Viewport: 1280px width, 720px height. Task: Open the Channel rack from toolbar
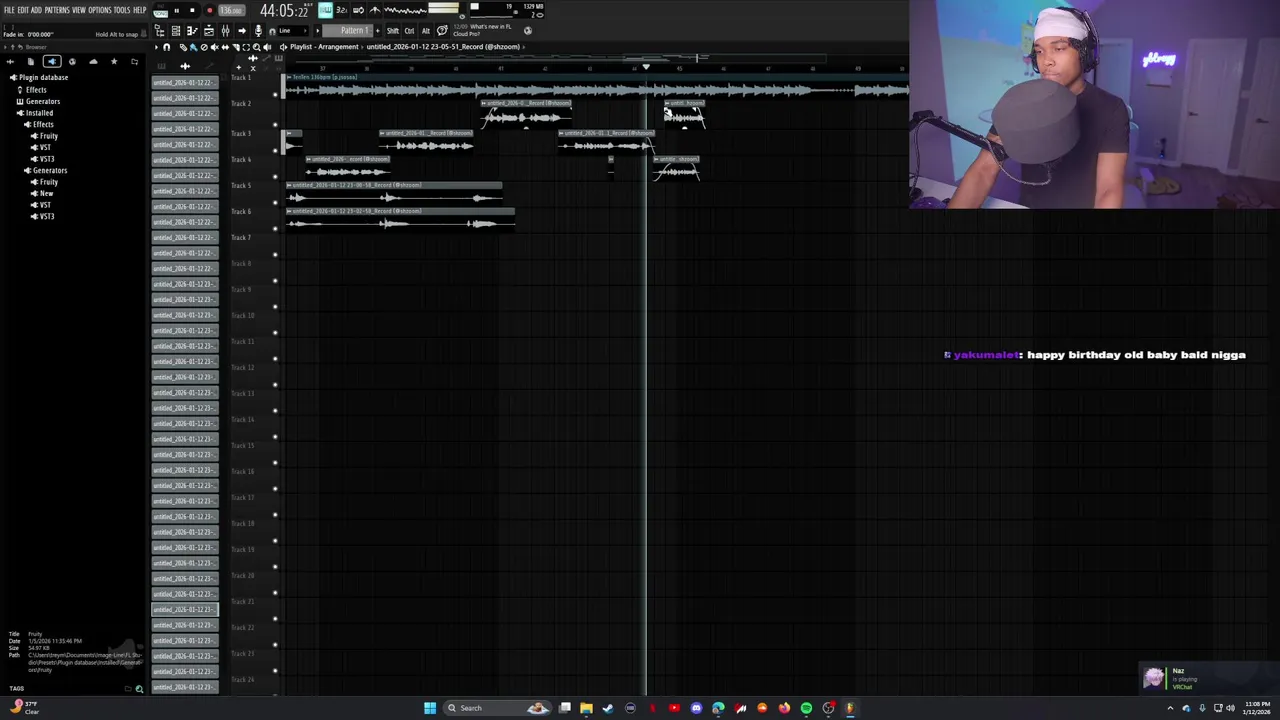pos(176,31)
